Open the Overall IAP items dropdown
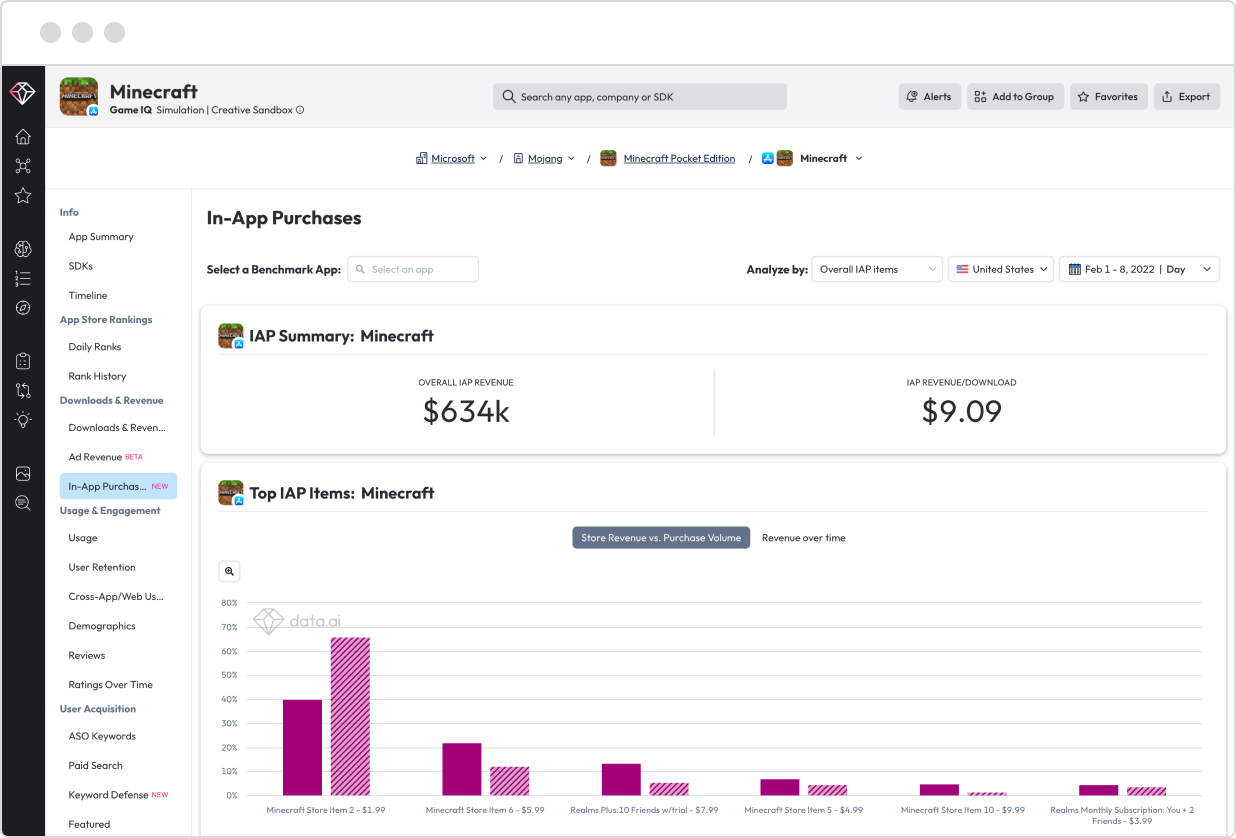 (x=877, y=269)
